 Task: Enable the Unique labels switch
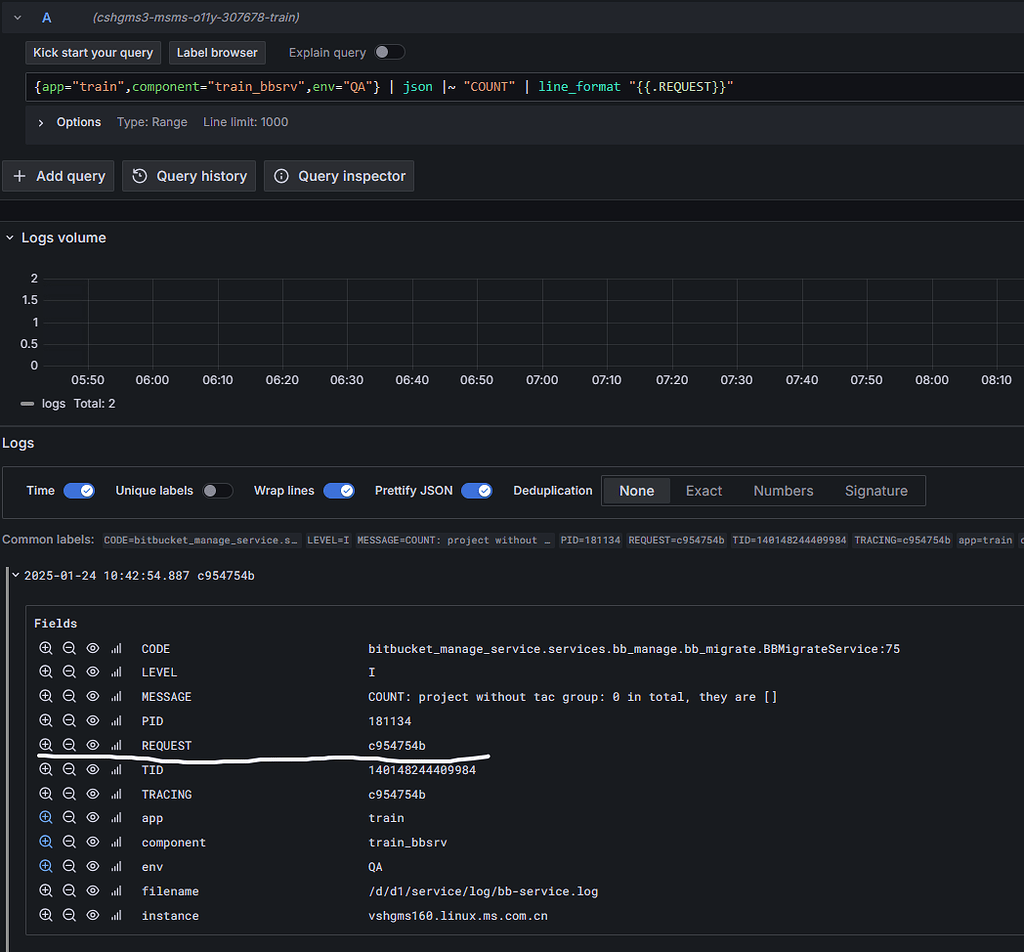tap(217, 490)
